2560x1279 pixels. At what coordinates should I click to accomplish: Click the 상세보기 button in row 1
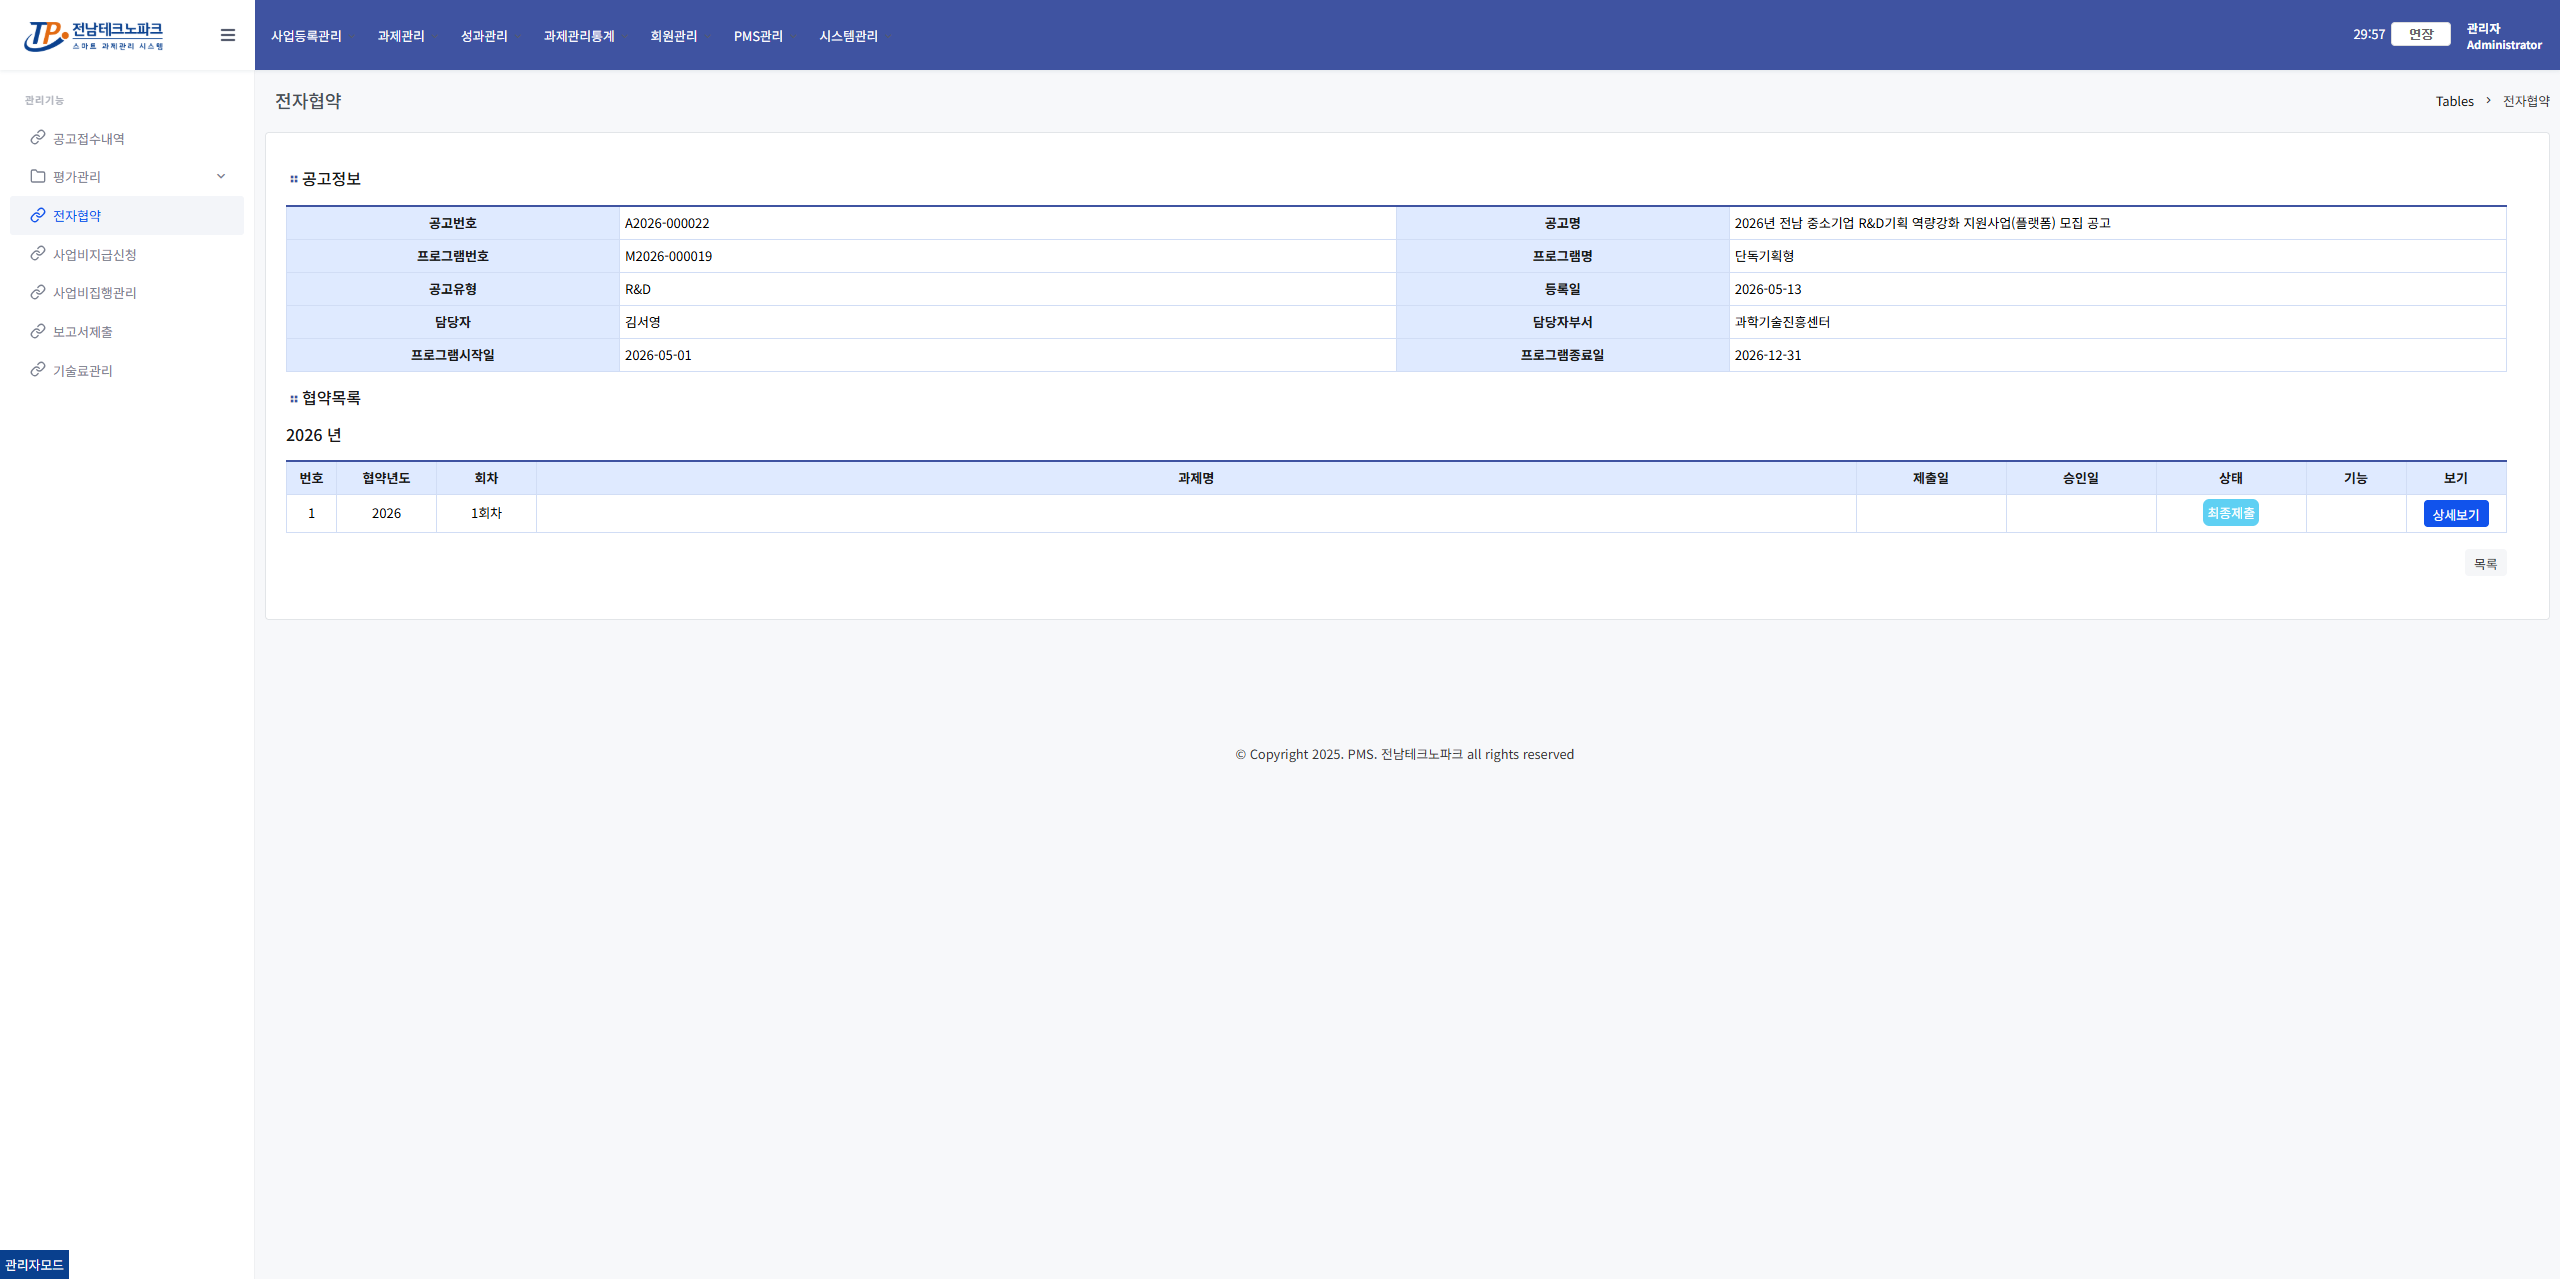(x=2456, y=514)
